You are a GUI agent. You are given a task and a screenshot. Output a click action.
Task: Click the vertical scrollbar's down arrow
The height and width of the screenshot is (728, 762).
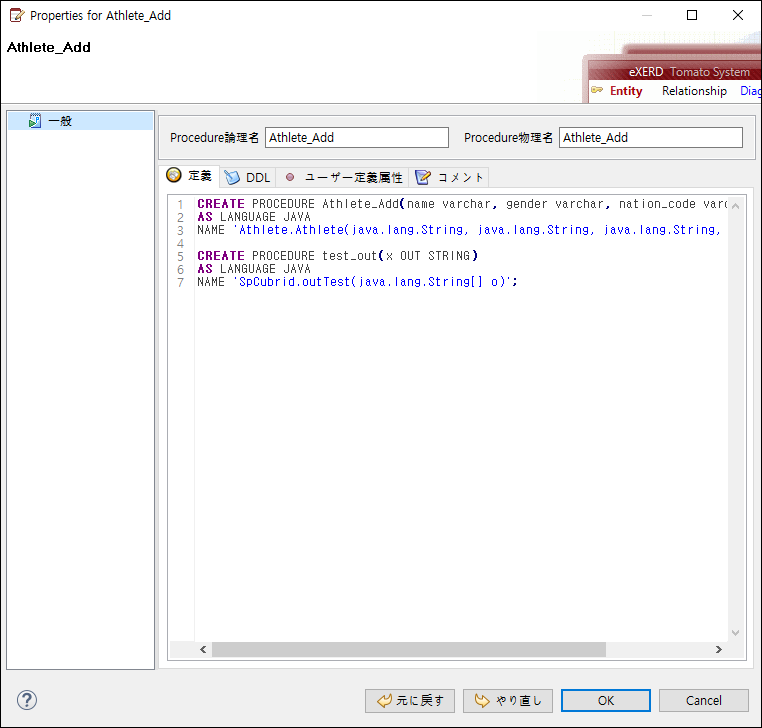click(x=735, y=632)
